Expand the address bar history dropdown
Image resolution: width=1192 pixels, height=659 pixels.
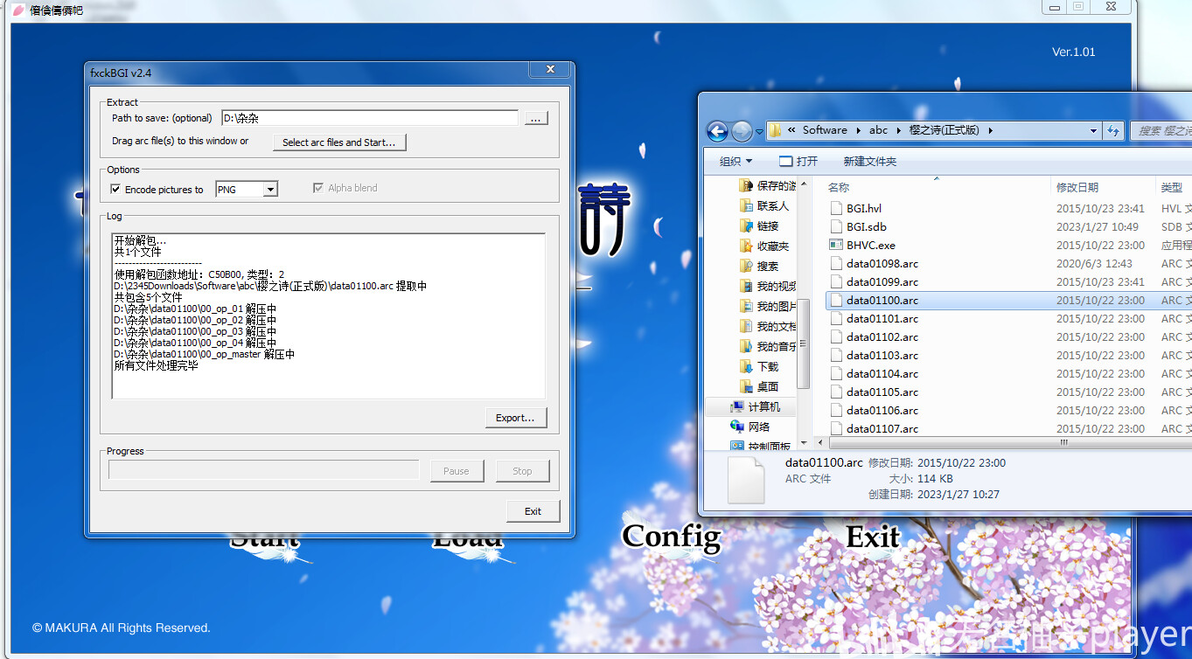click(1093, 131)
